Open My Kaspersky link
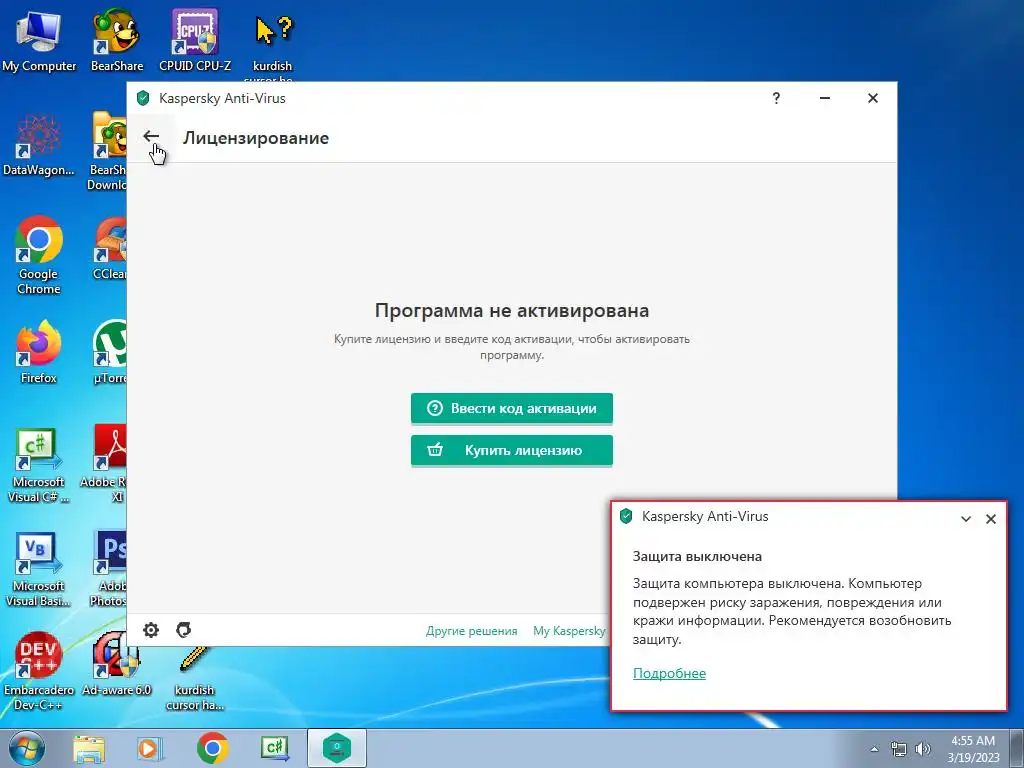The width and height of the screenshot is (1024, 768). pos(569,631)
